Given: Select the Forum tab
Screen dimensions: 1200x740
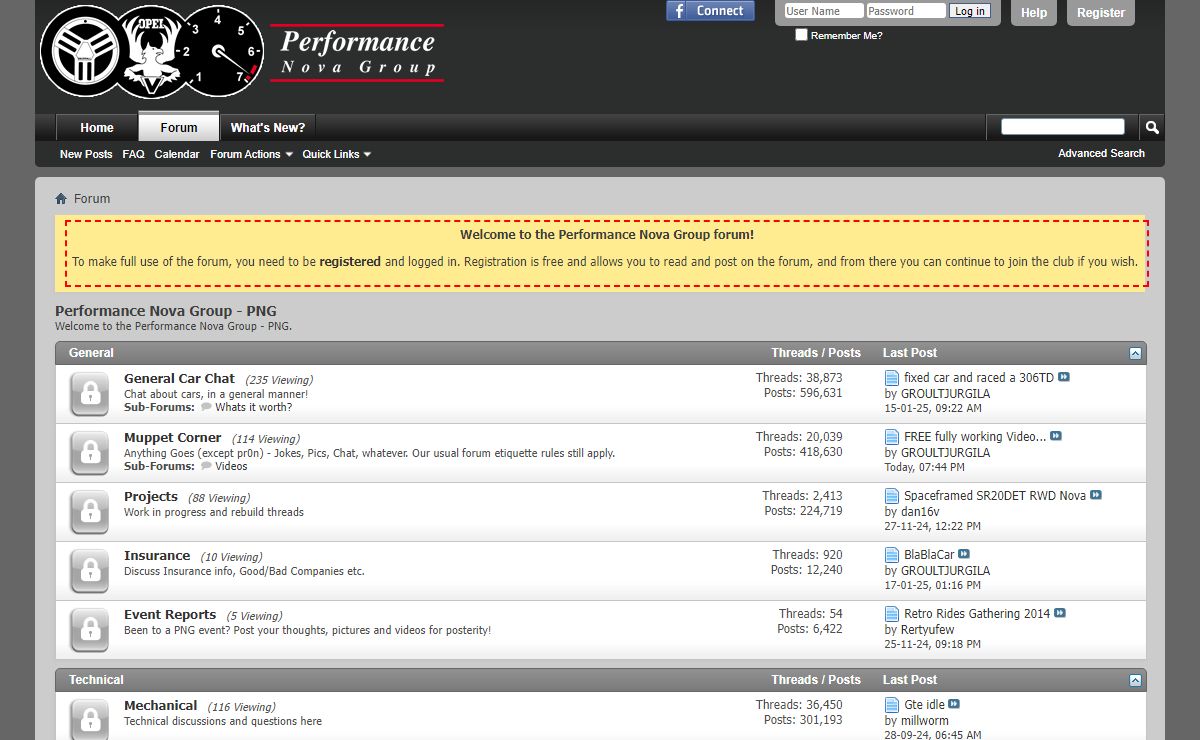Looking at the screenshot, I should (x=179, y=127).
